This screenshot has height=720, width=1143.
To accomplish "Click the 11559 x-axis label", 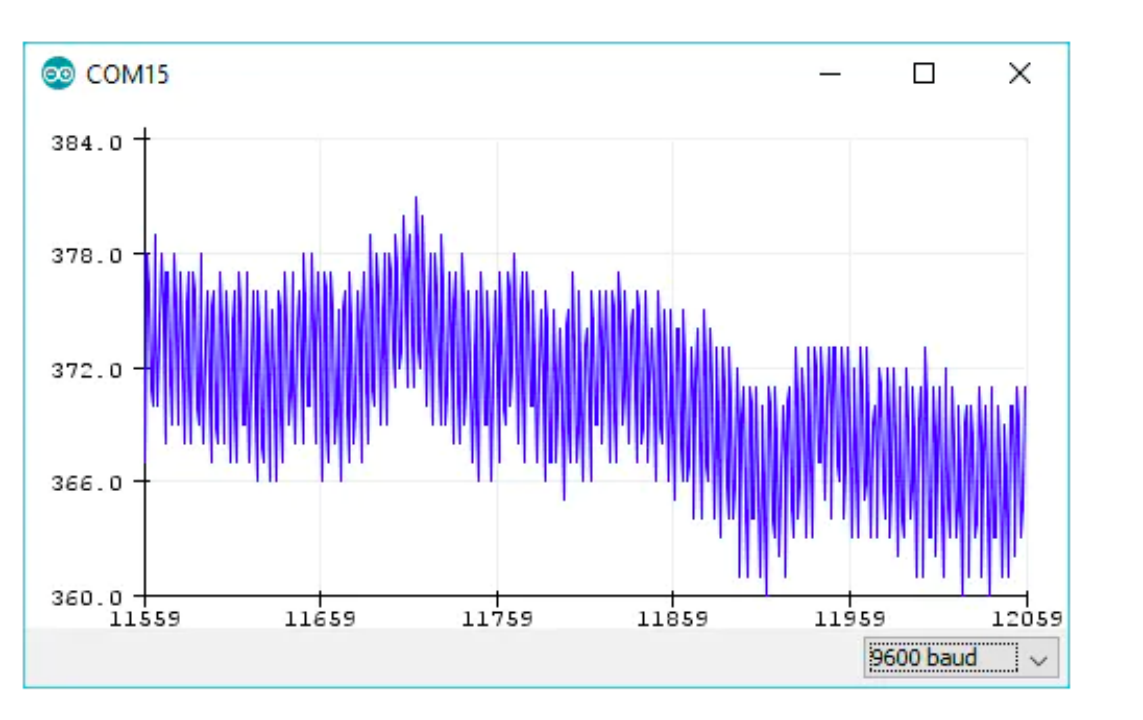I will (x=144, y=619).
